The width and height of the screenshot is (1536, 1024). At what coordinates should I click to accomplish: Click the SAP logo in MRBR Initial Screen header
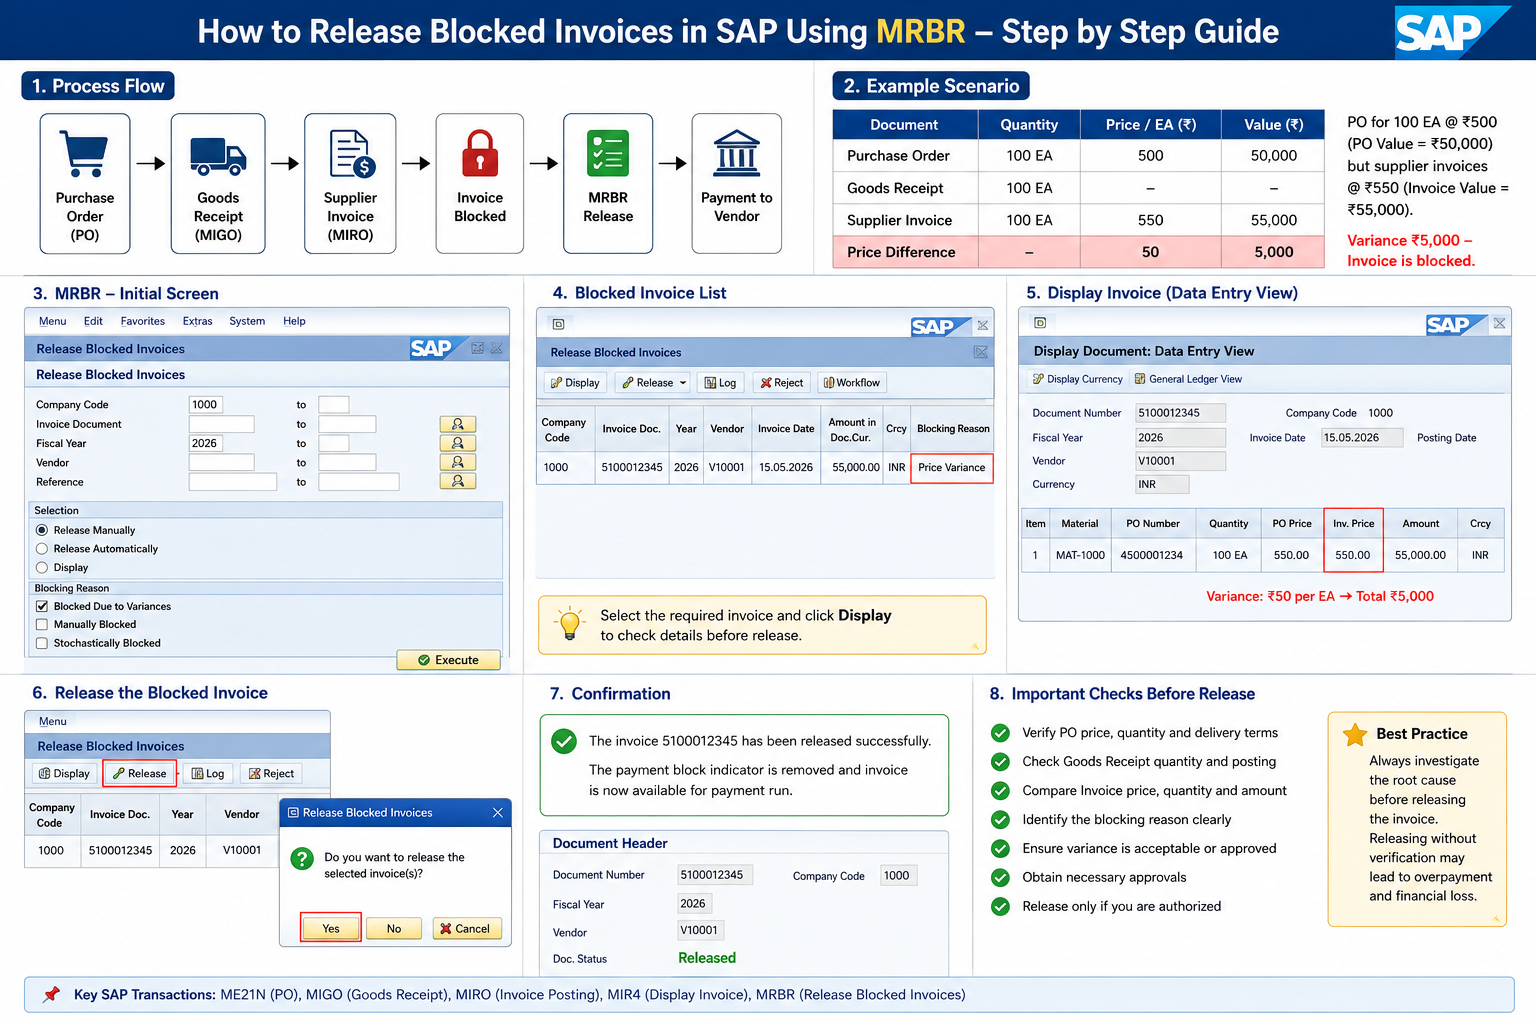[x=437, y=348]
